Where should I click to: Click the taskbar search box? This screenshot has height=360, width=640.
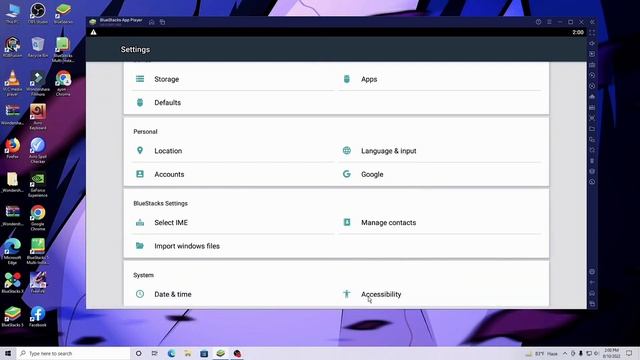coord(73,353)
